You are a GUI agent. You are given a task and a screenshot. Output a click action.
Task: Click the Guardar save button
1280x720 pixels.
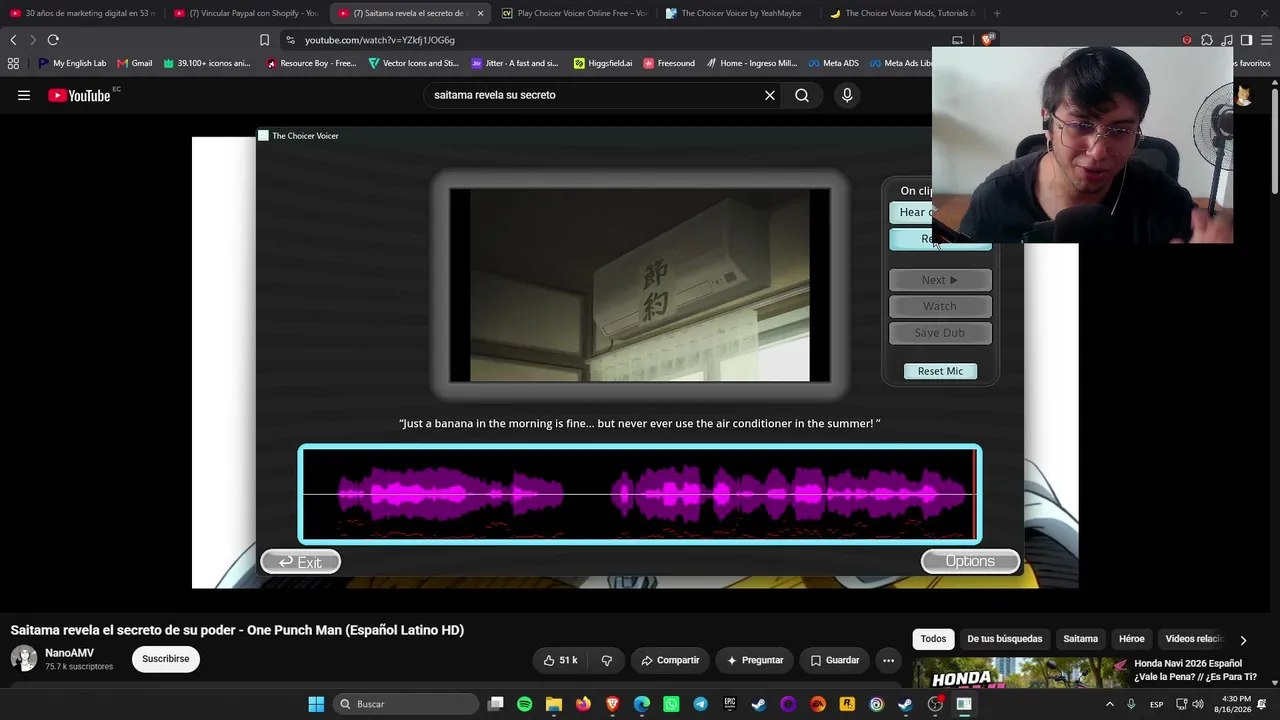(835, 660)
